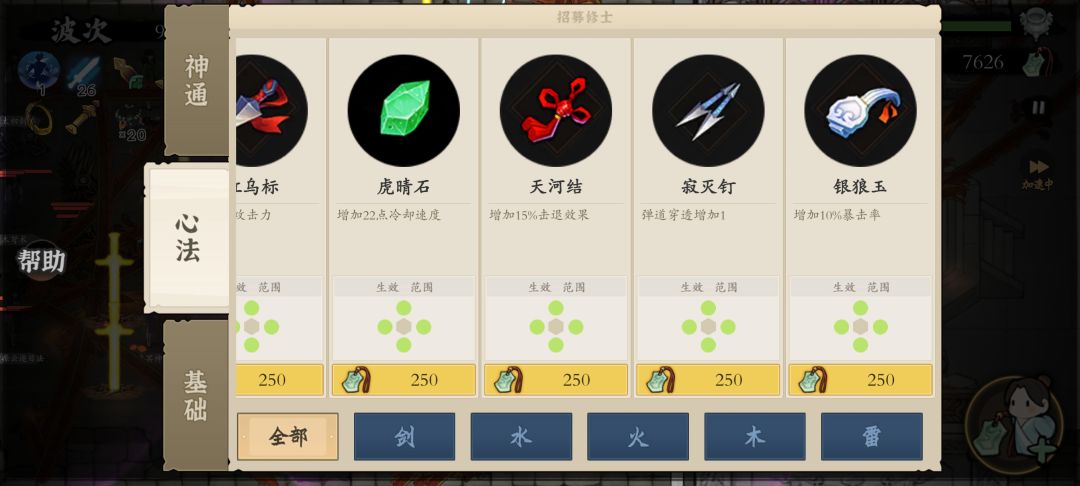Select the 寂灭钉 twin spikes icon
1080x486 pixels.
(708, 110)
